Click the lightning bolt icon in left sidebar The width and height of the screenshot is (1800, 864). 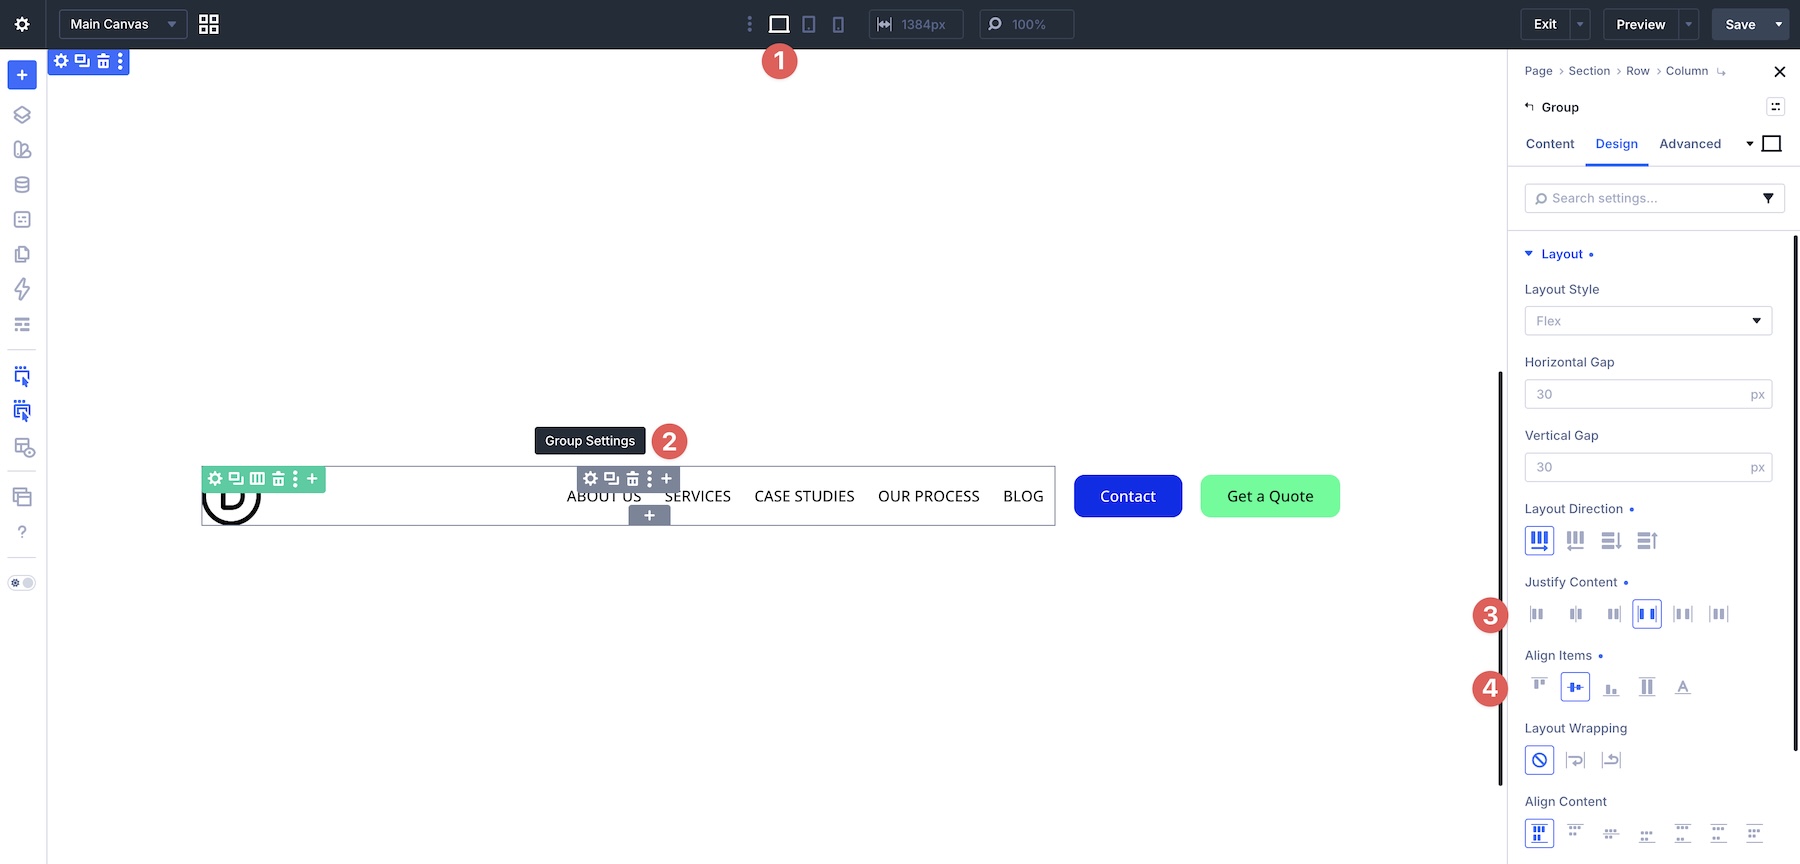click(22, 289)
